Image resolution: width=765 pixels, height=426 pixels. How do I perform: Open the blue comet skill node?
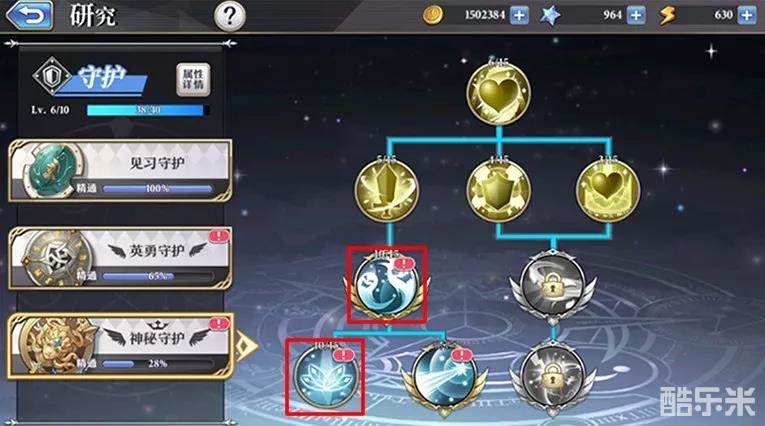point(444,377)
